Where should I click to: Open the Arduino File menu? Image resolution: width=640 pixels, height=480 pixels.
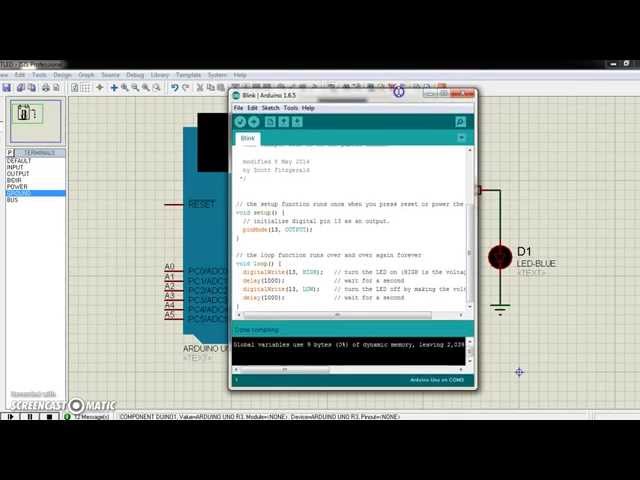(238, 108)
